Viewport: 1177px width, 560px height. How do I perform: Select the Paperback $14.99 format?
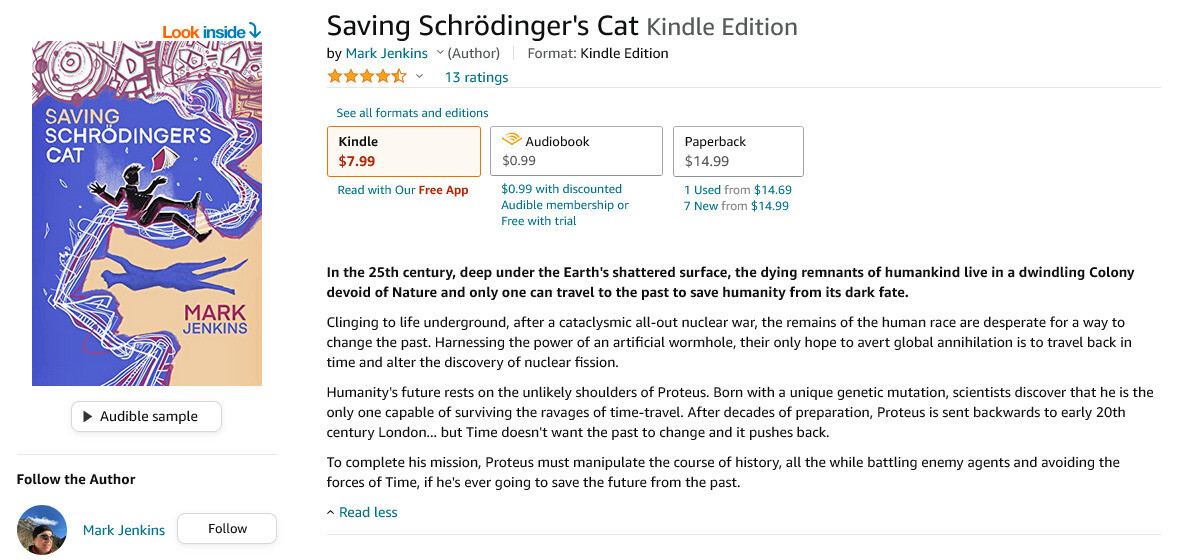[x=738, y=151]
